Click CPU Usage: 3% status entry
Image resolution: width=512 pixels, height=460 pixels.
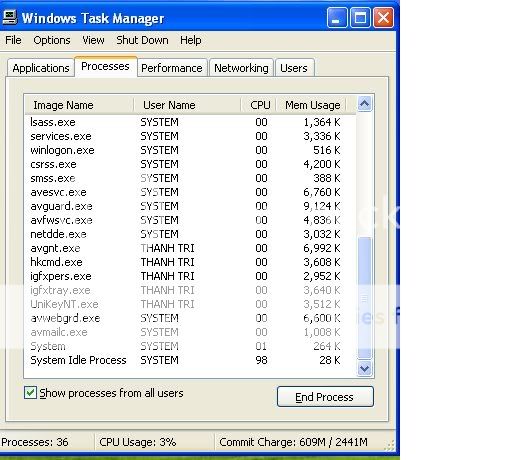pos(138,442)
